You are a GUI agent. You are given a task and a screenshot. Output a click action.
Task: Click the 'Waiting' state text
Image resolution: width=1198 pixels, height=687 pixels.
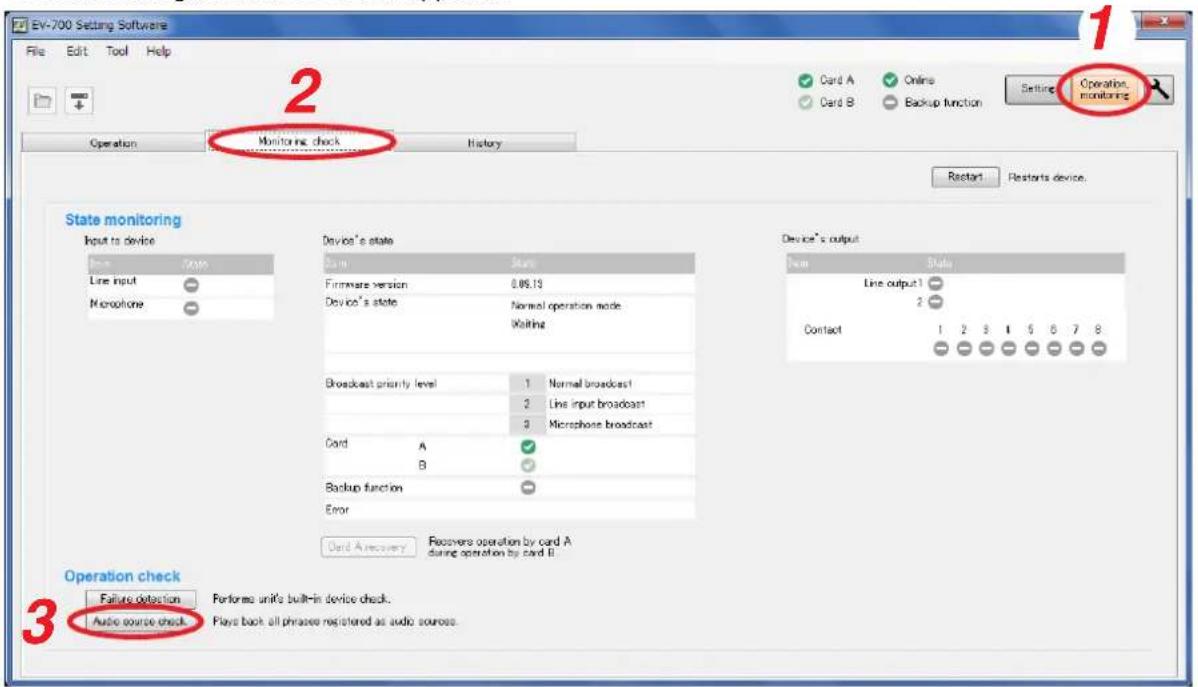tap(528, 324)
